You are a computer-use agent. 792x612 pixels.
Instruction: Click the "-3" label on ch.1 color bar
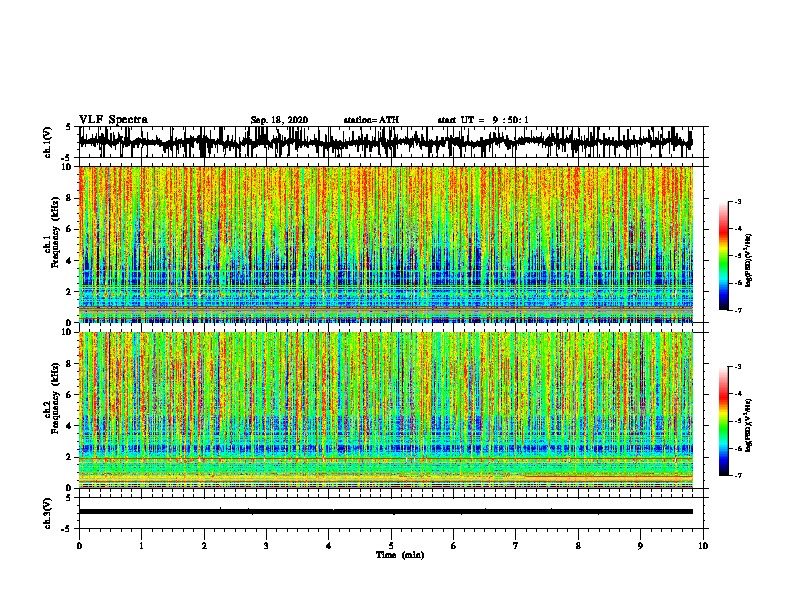click(x=738, y=202)
